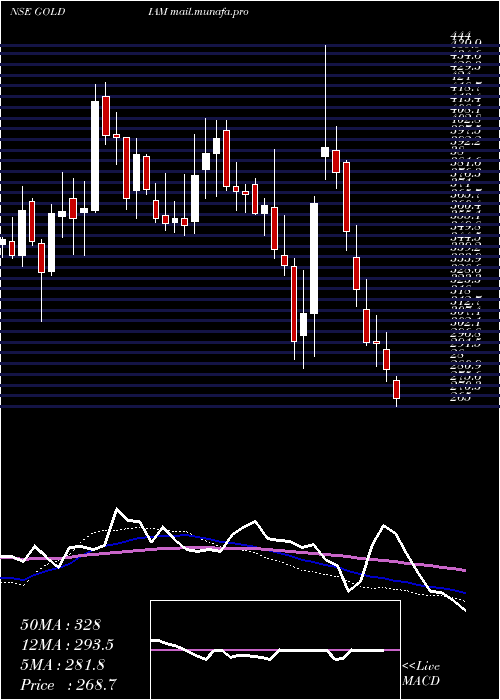Click the NSE GOLD chart title
Screen dimensions: 500x700
pos(38,12)
